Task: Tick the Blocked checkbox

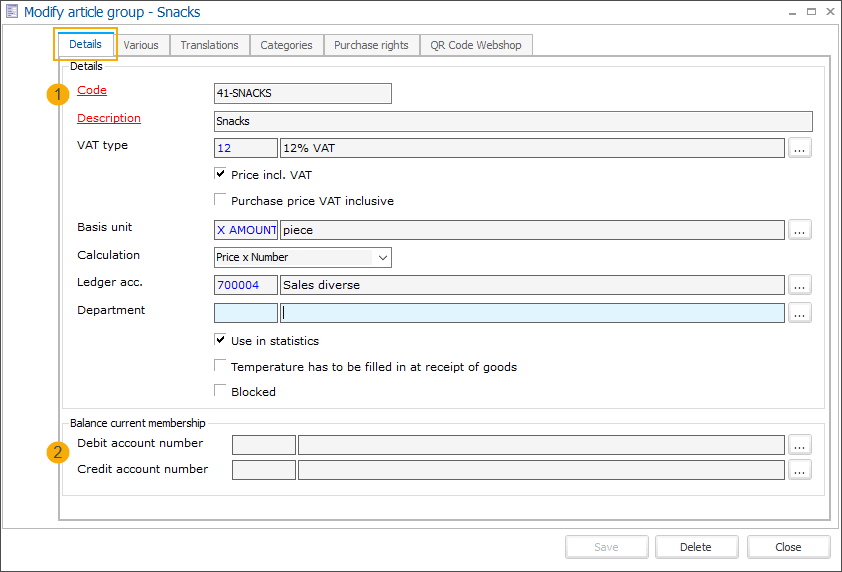Action: coord(221,391)
